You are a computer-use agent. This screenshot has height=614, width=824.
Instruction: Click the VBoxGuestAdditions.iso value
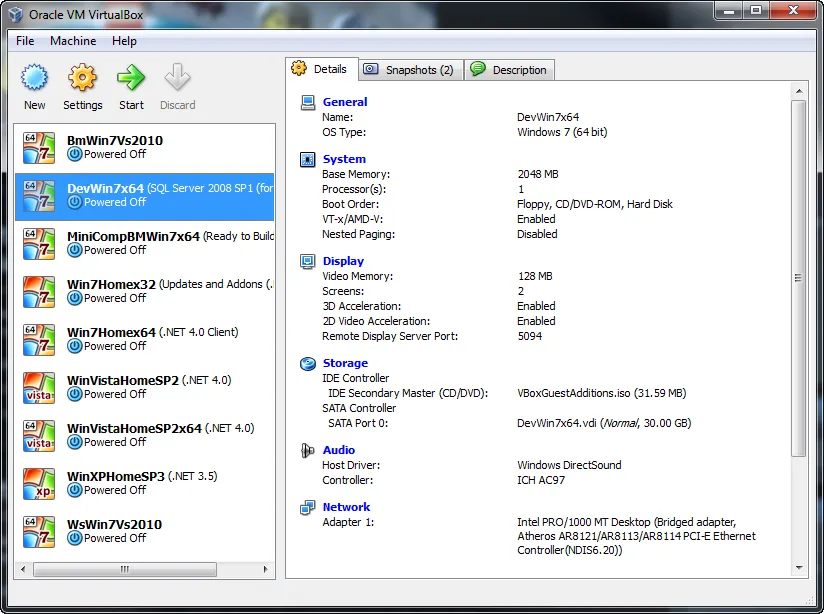point(601,393)
